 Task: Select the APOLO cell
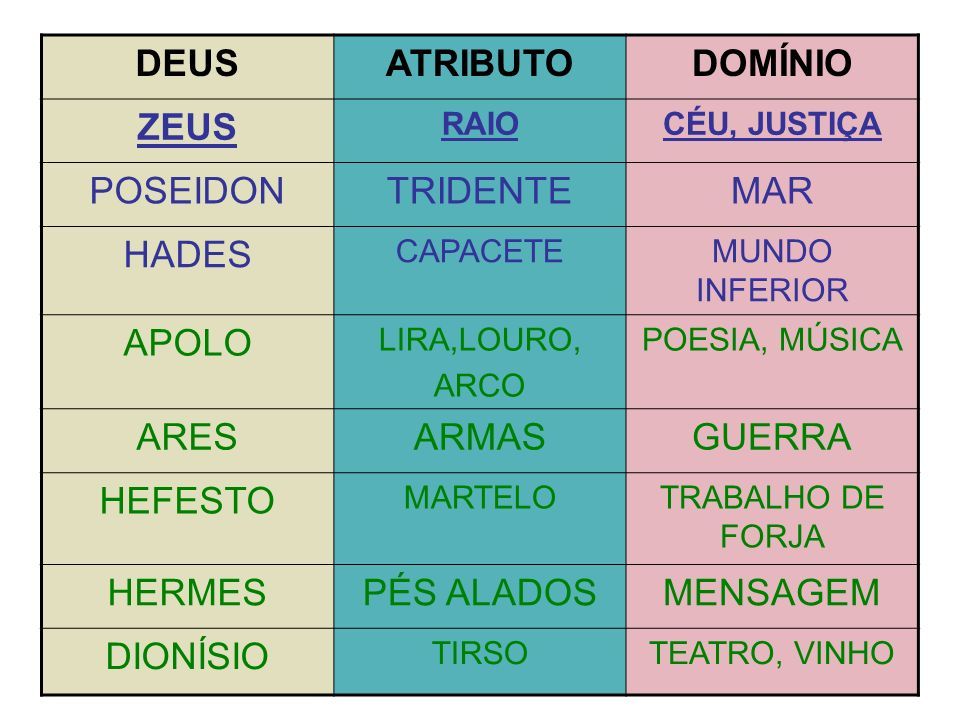(187, 361)
